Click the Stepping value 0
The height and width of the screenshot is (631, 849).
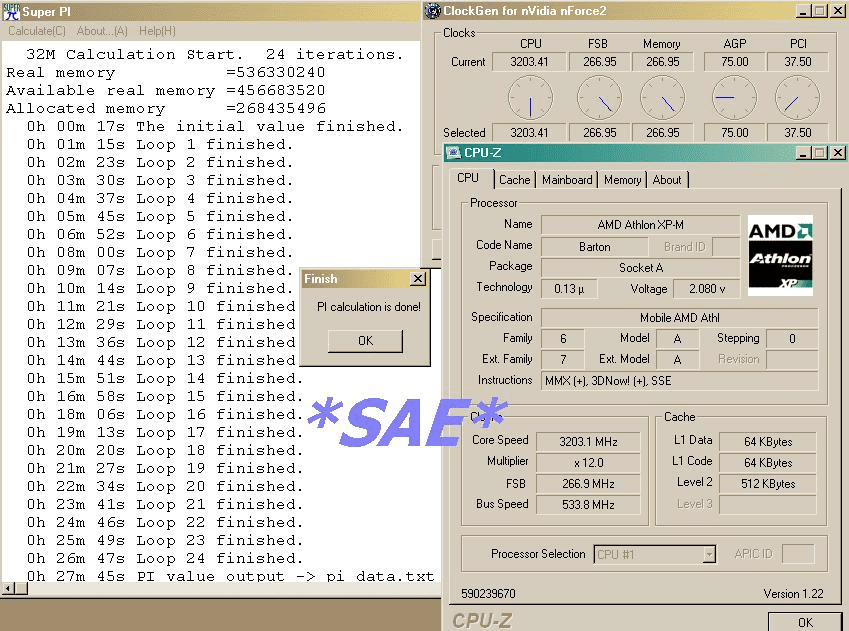(x=792, y=339)
